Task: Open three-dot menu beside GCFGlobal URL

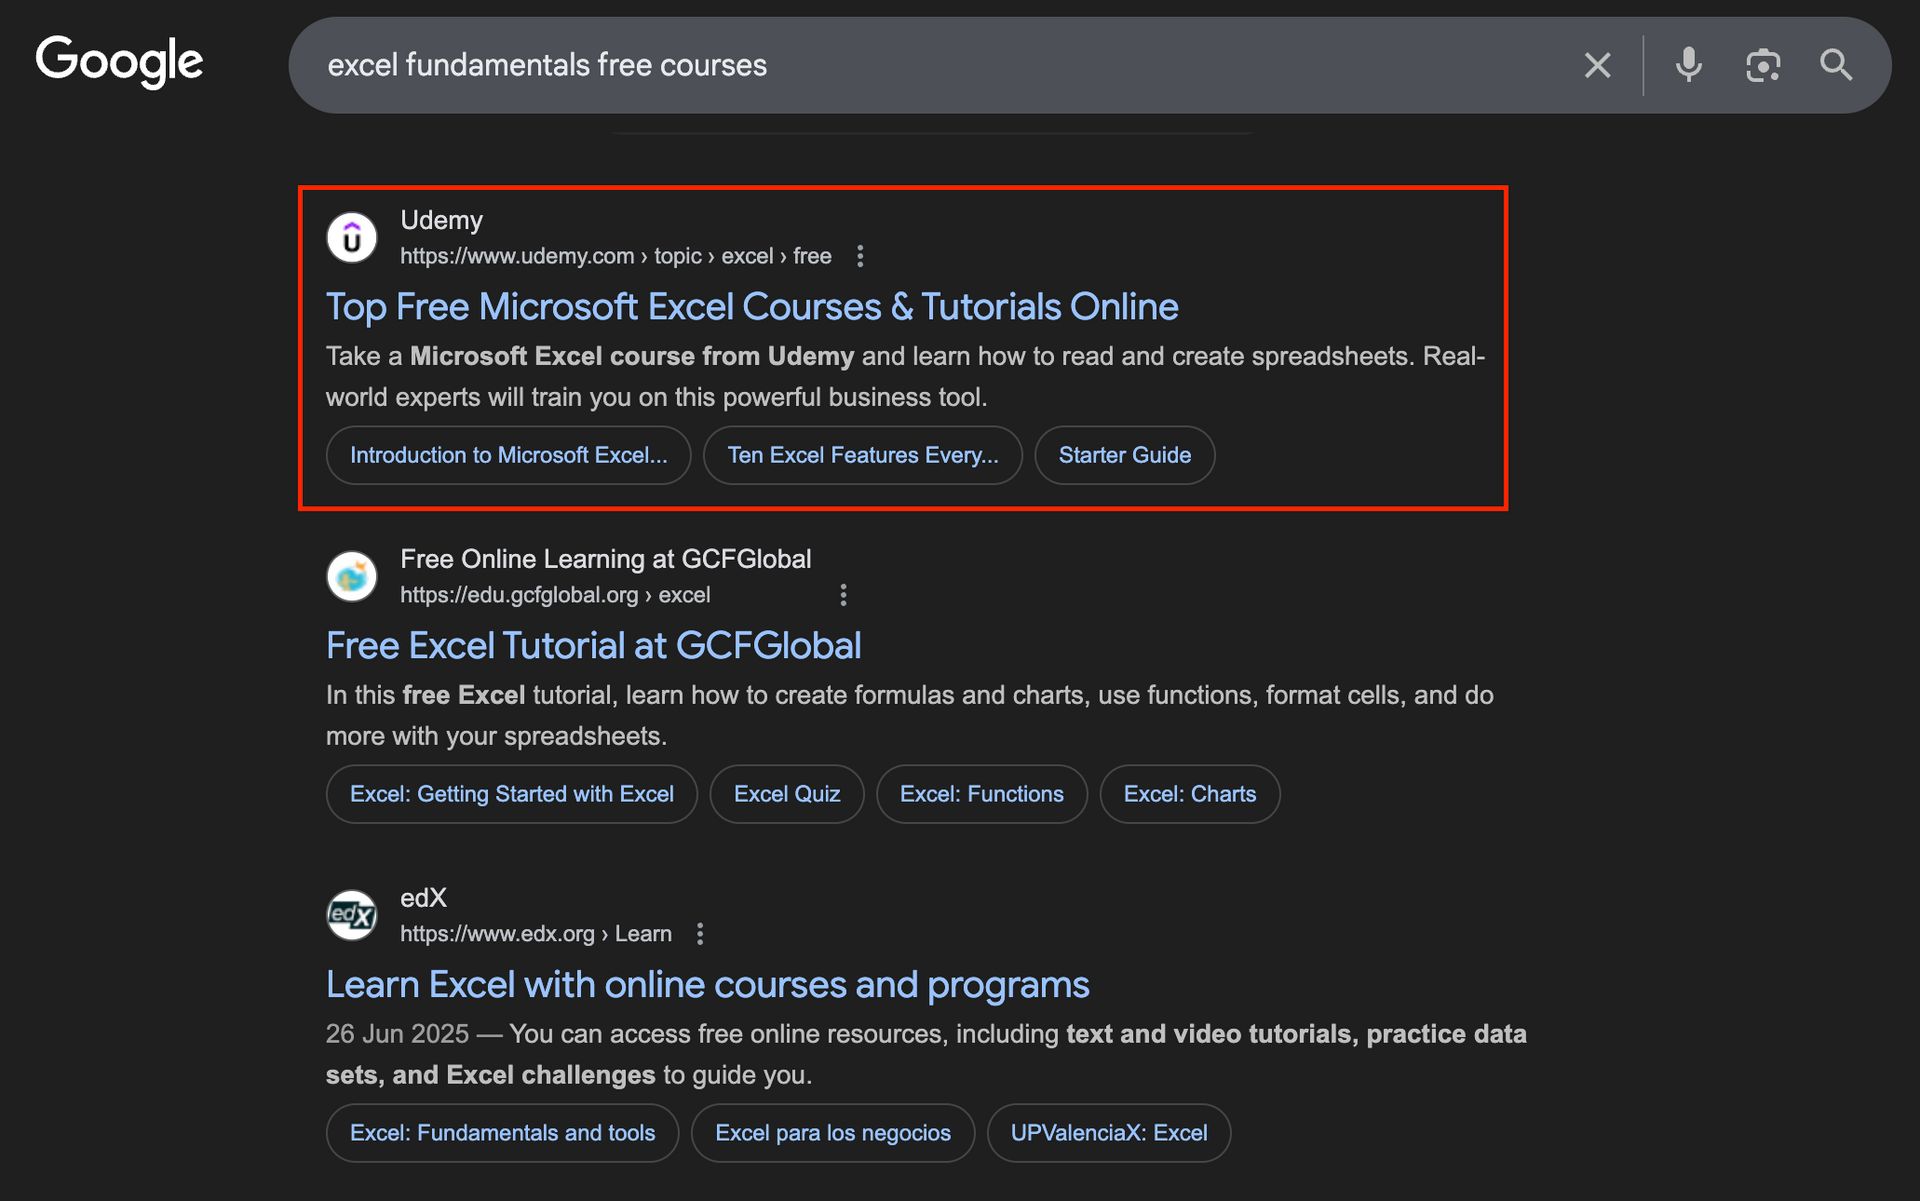Action: 843,596
